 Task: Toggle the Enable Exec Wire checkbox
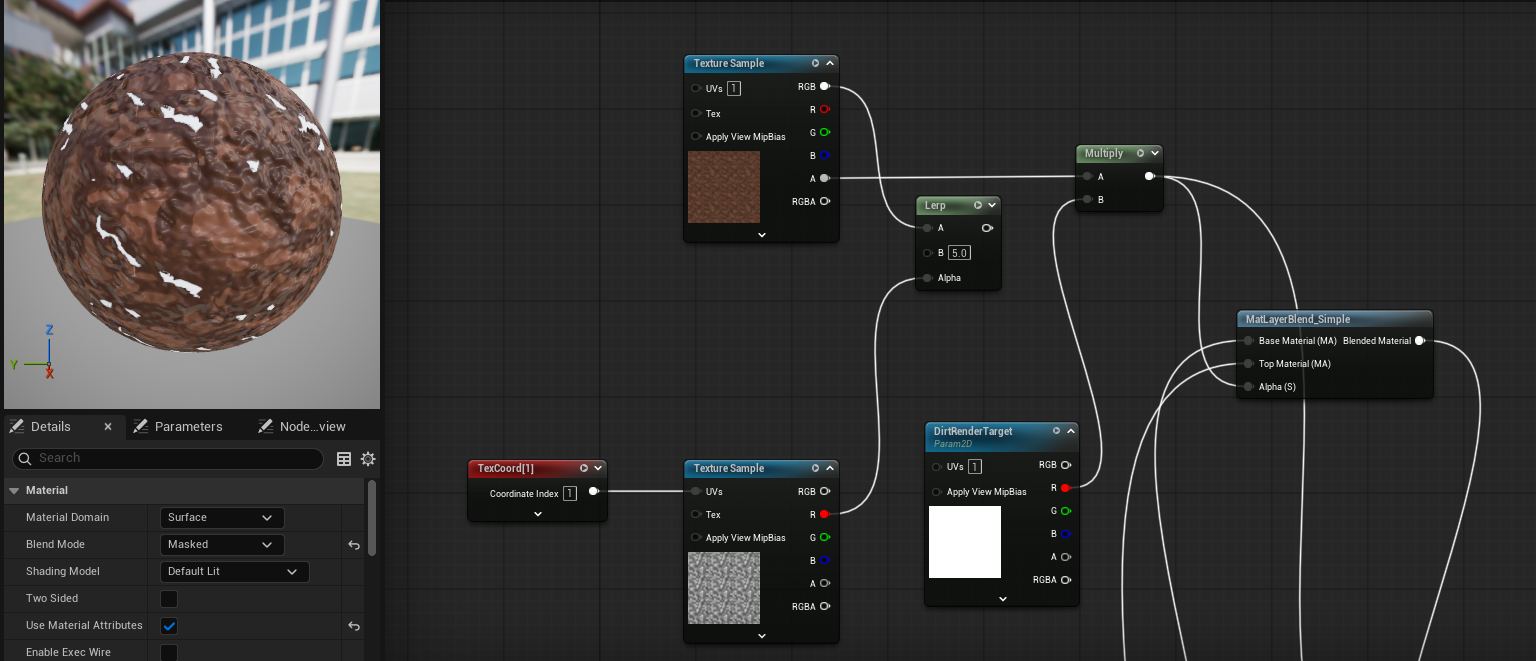tap(169, 653)
